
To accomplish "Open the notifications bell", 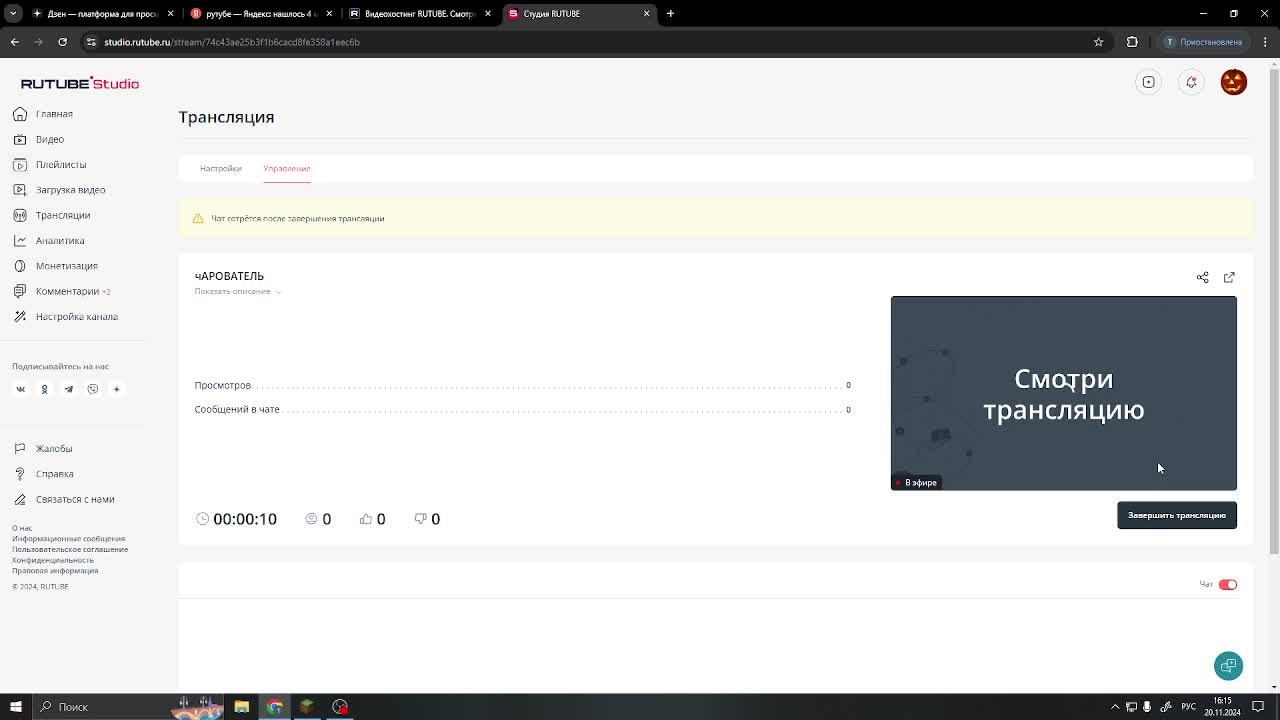I will coord(1191,82).
